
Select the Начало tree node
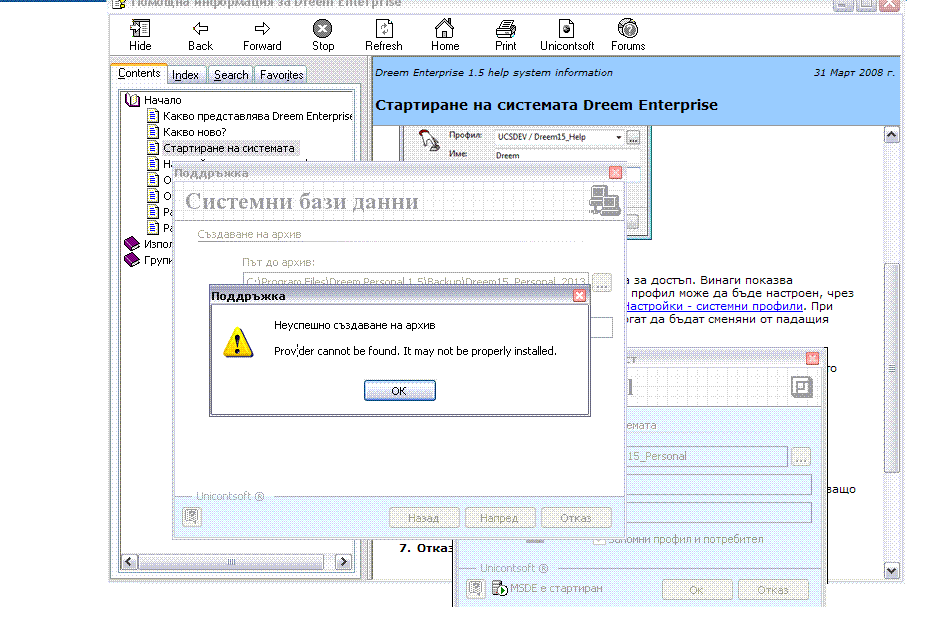pos(163,100)
